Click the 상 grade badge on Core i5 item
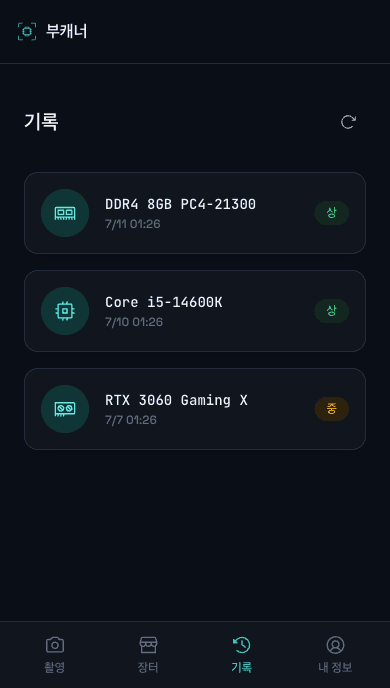This screenshot has width=390, height=688. pos(332,311)
